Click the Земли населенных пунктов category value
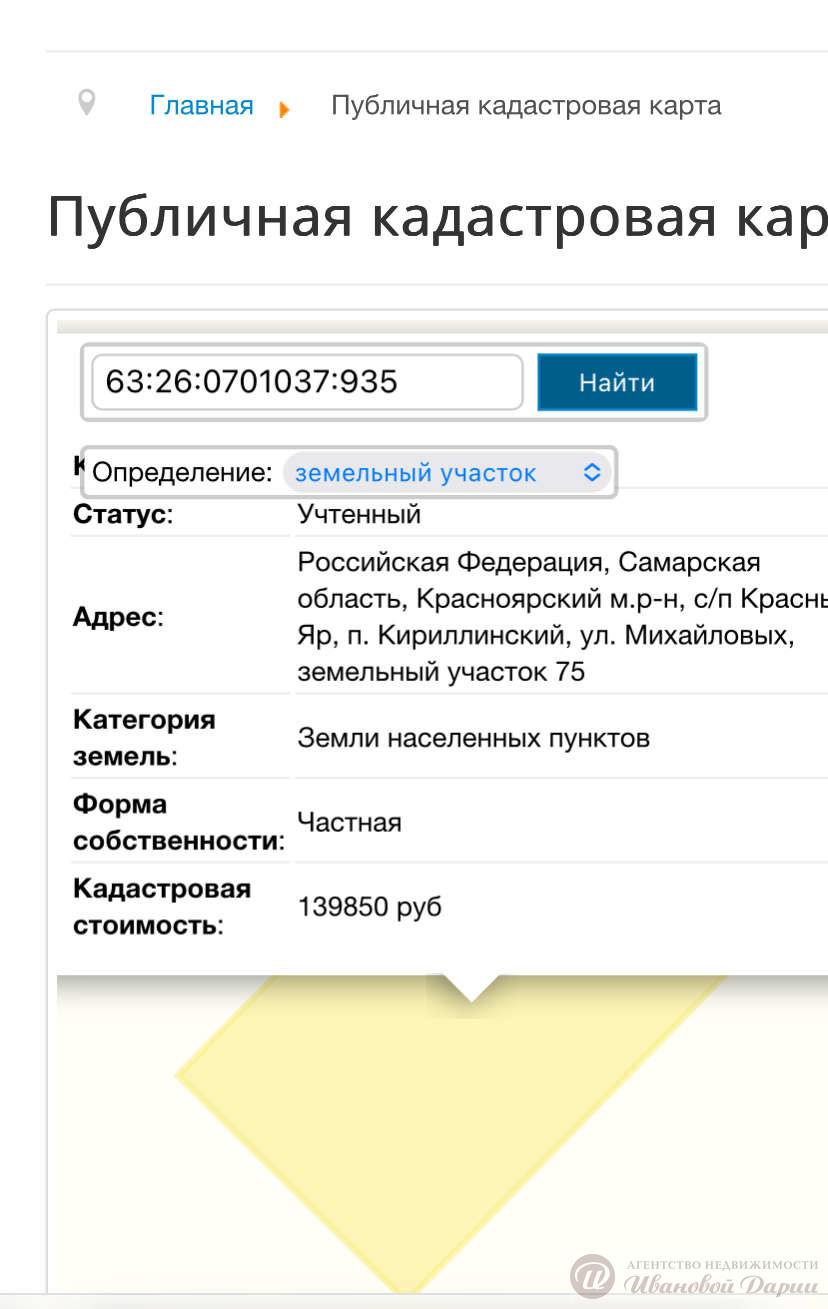The width and height of the screenshot is (828, 1309). click(x=473, y=738)
